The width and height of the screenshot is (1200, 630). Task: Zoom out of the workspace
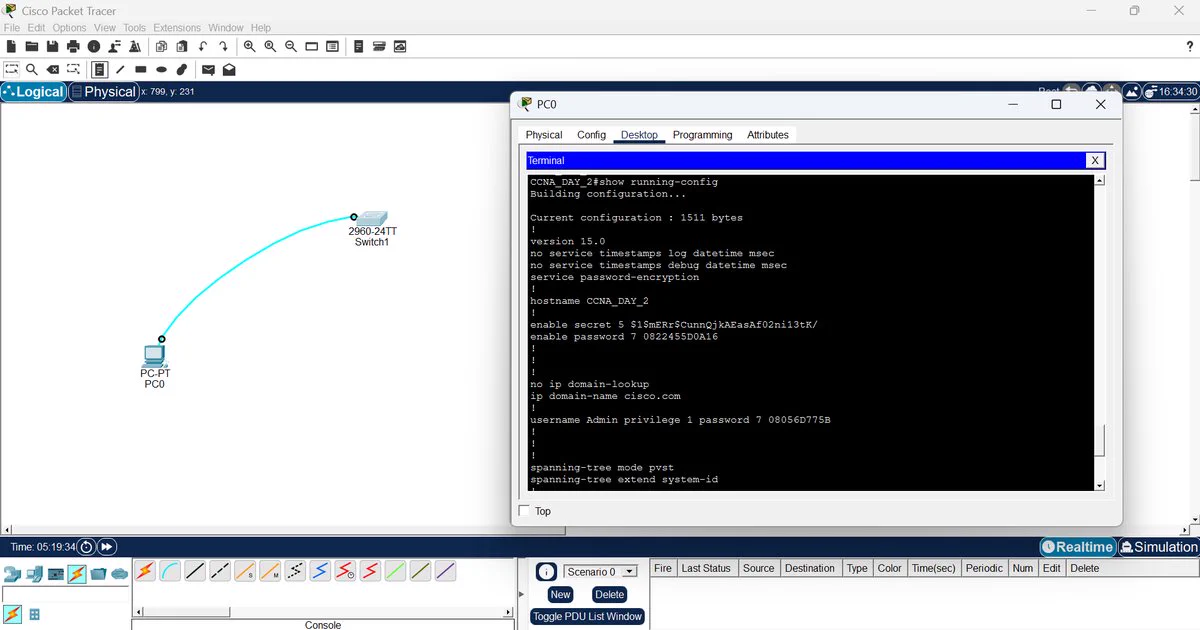coord(290,46)
